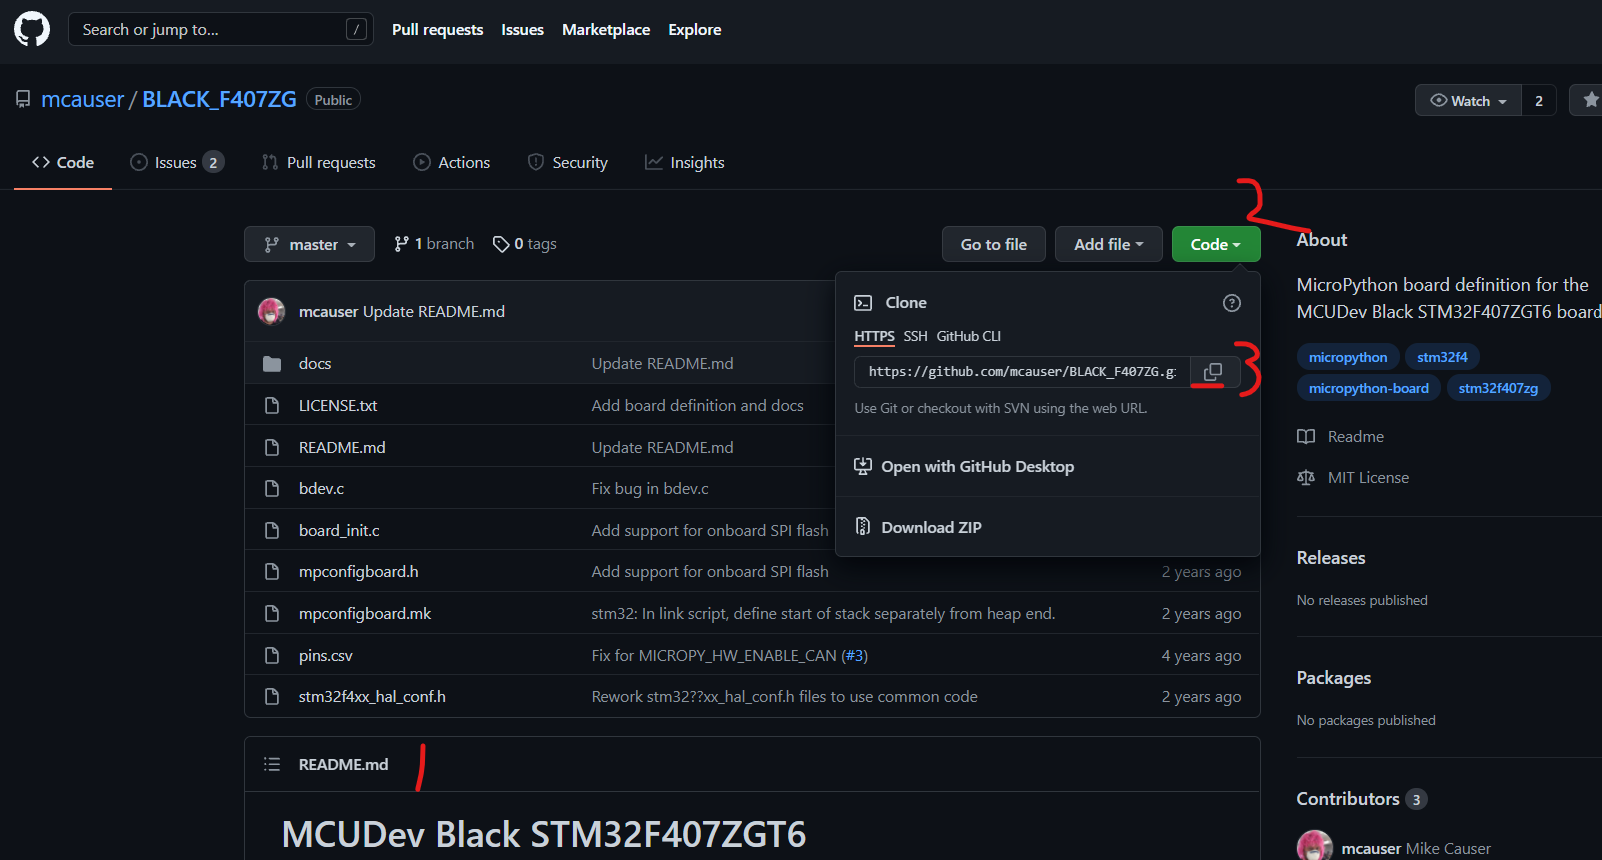Screen dimensions: 1602x860
Task: Click the file icon beside bdev.c
Action: [x=272, y=489]
